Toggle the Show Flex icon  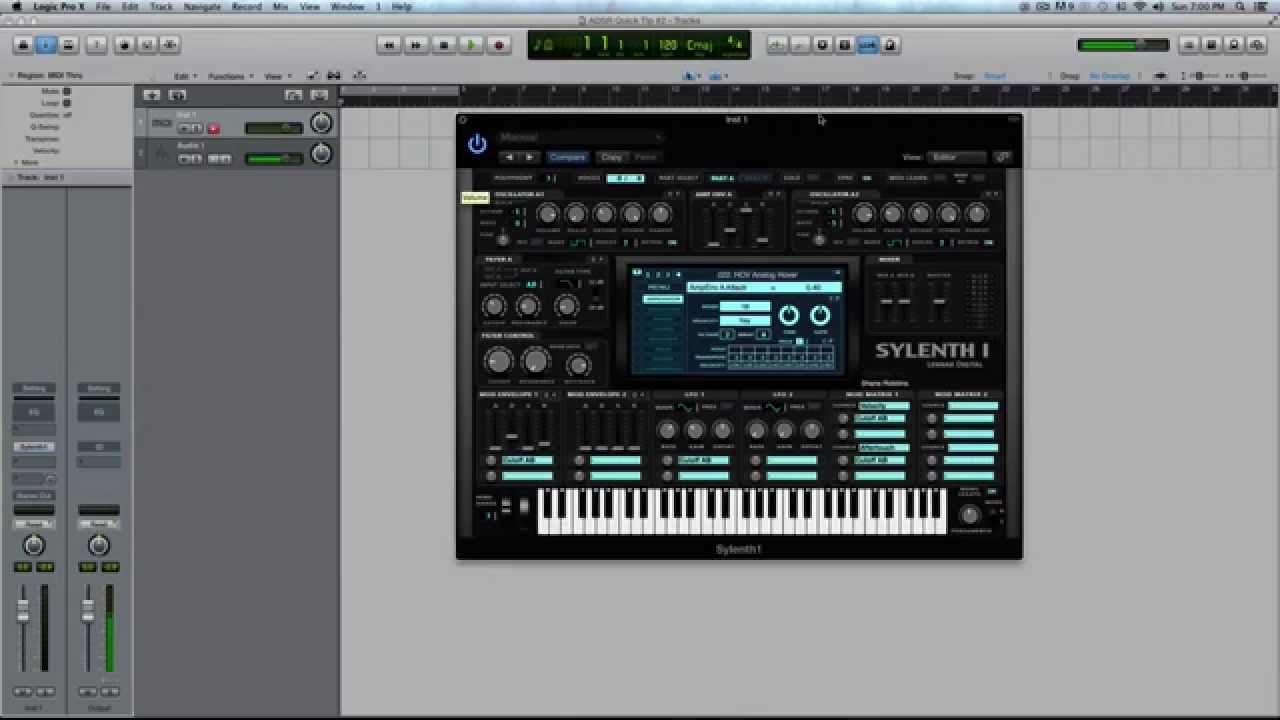[334, 76]
